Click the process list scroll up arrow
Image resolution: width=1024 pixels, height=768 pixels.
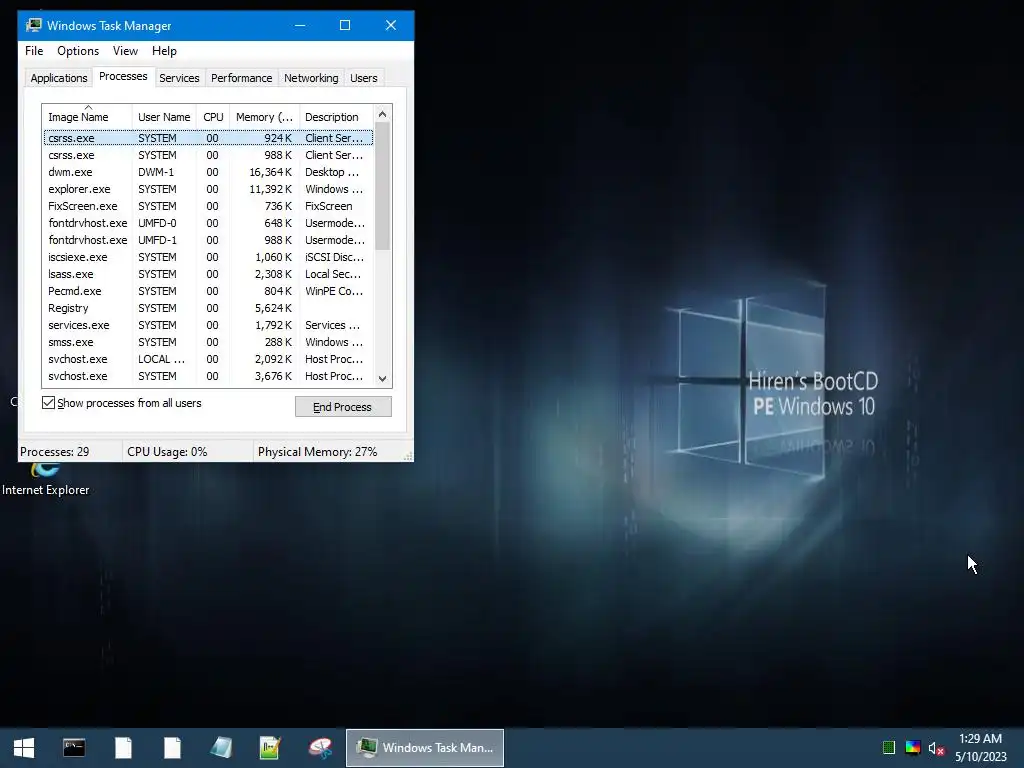[x=383, y=114]
